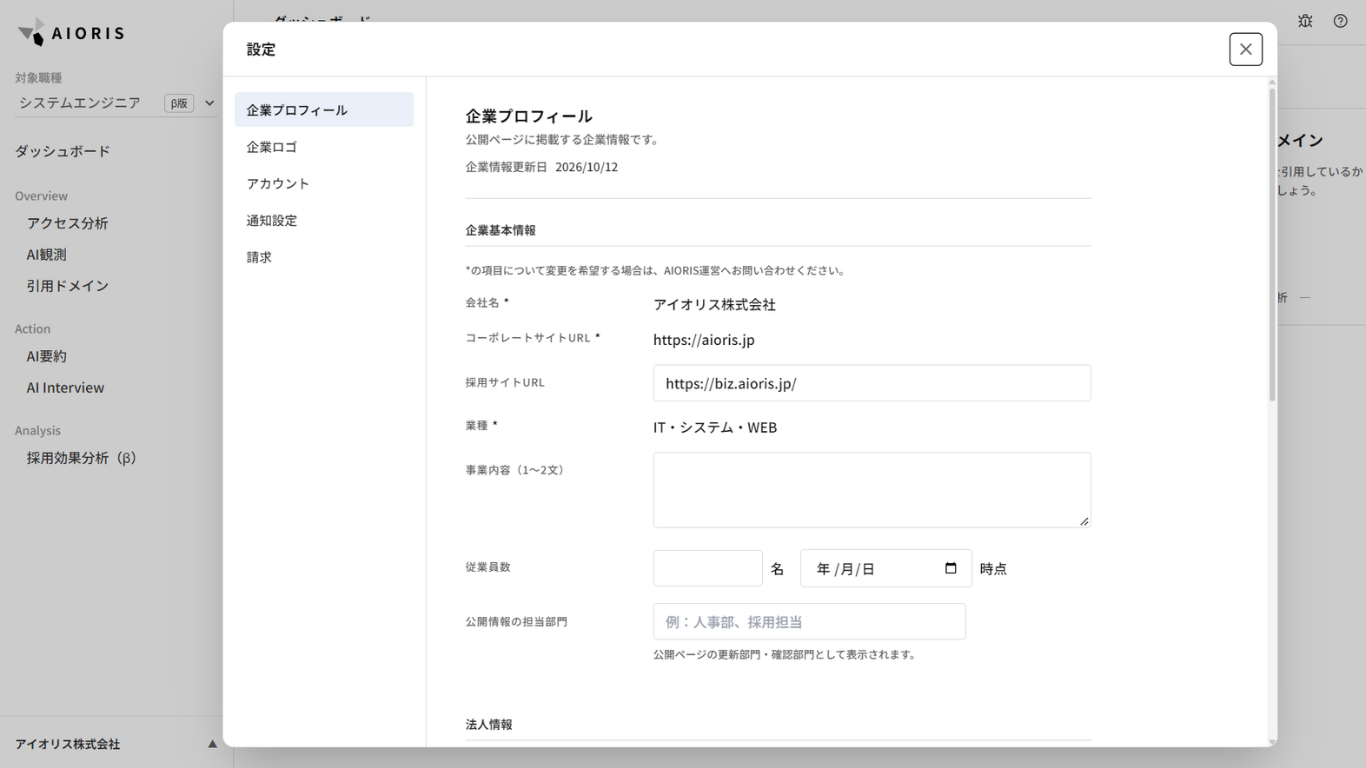This screenshot has width=1366, height=768.
Task: Navigate to AI Interview in the sidebar
Action: (66, 388)
